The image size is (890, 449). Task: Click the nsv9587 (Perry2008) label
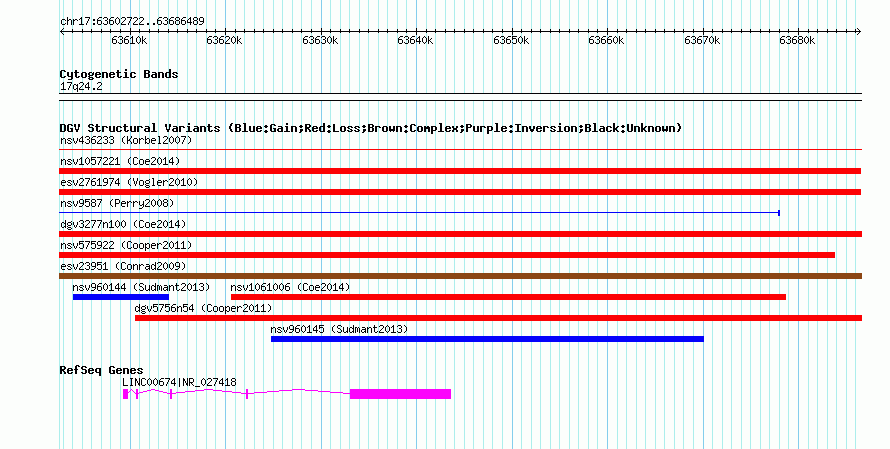click(117, 203)
